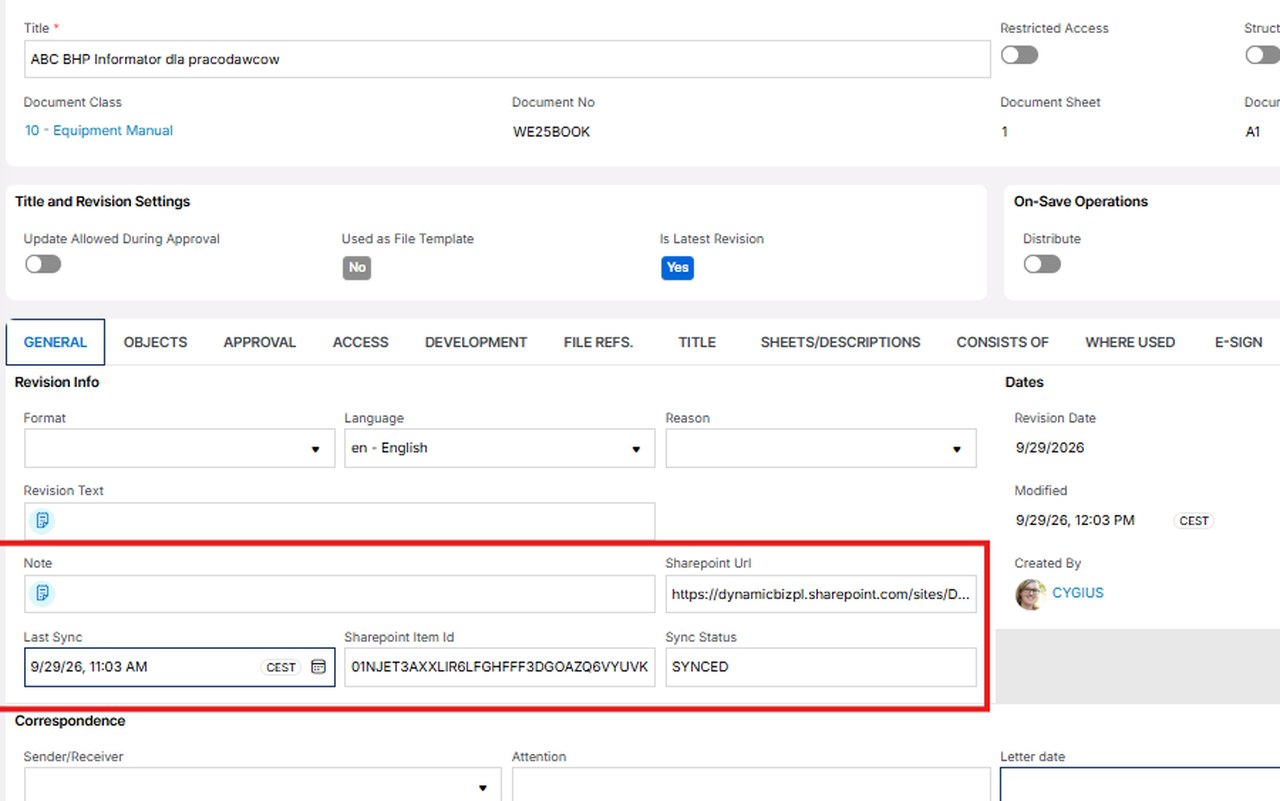This screenshot has height=801, width=1280.
Task: Switch to the SHEETS/DESCRIPTIONS tab
Action: coord(840,342)
